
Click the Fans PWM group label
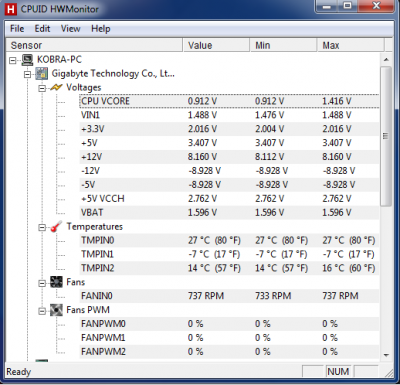(x=88, y=310)
